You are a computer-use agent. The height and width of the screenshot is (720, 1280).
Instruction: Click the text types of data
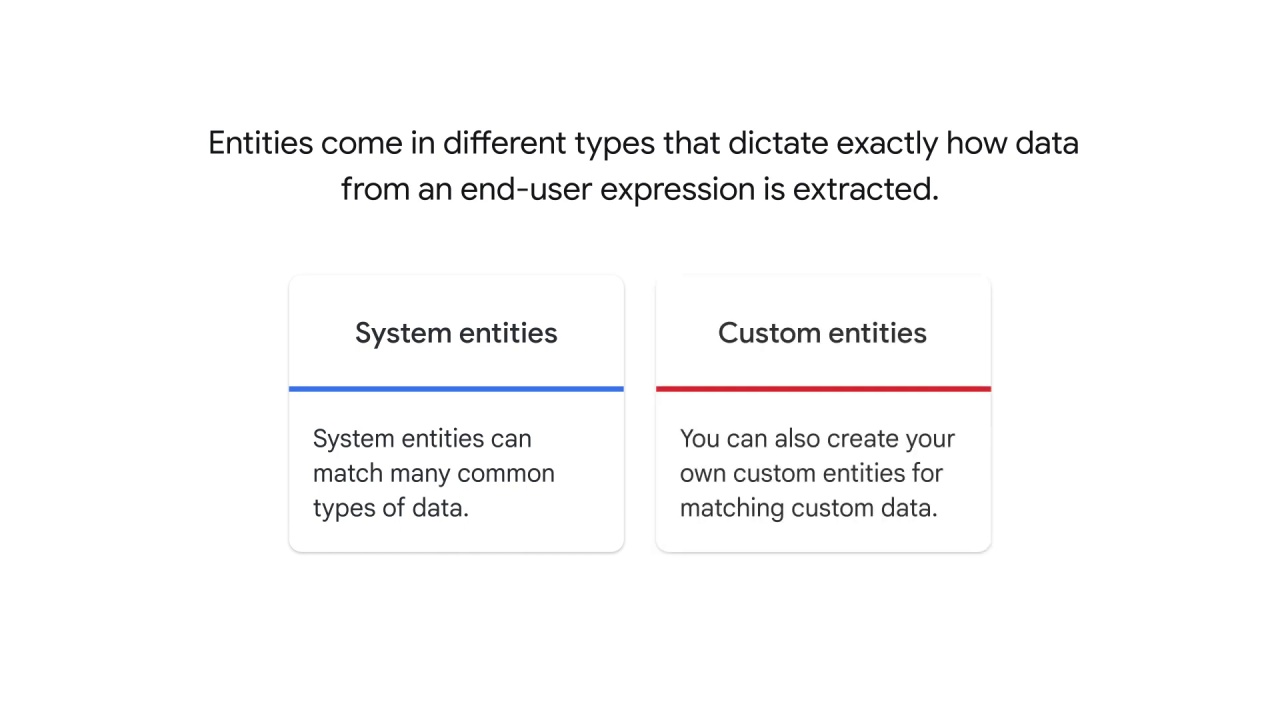click(x=391, y=508)
